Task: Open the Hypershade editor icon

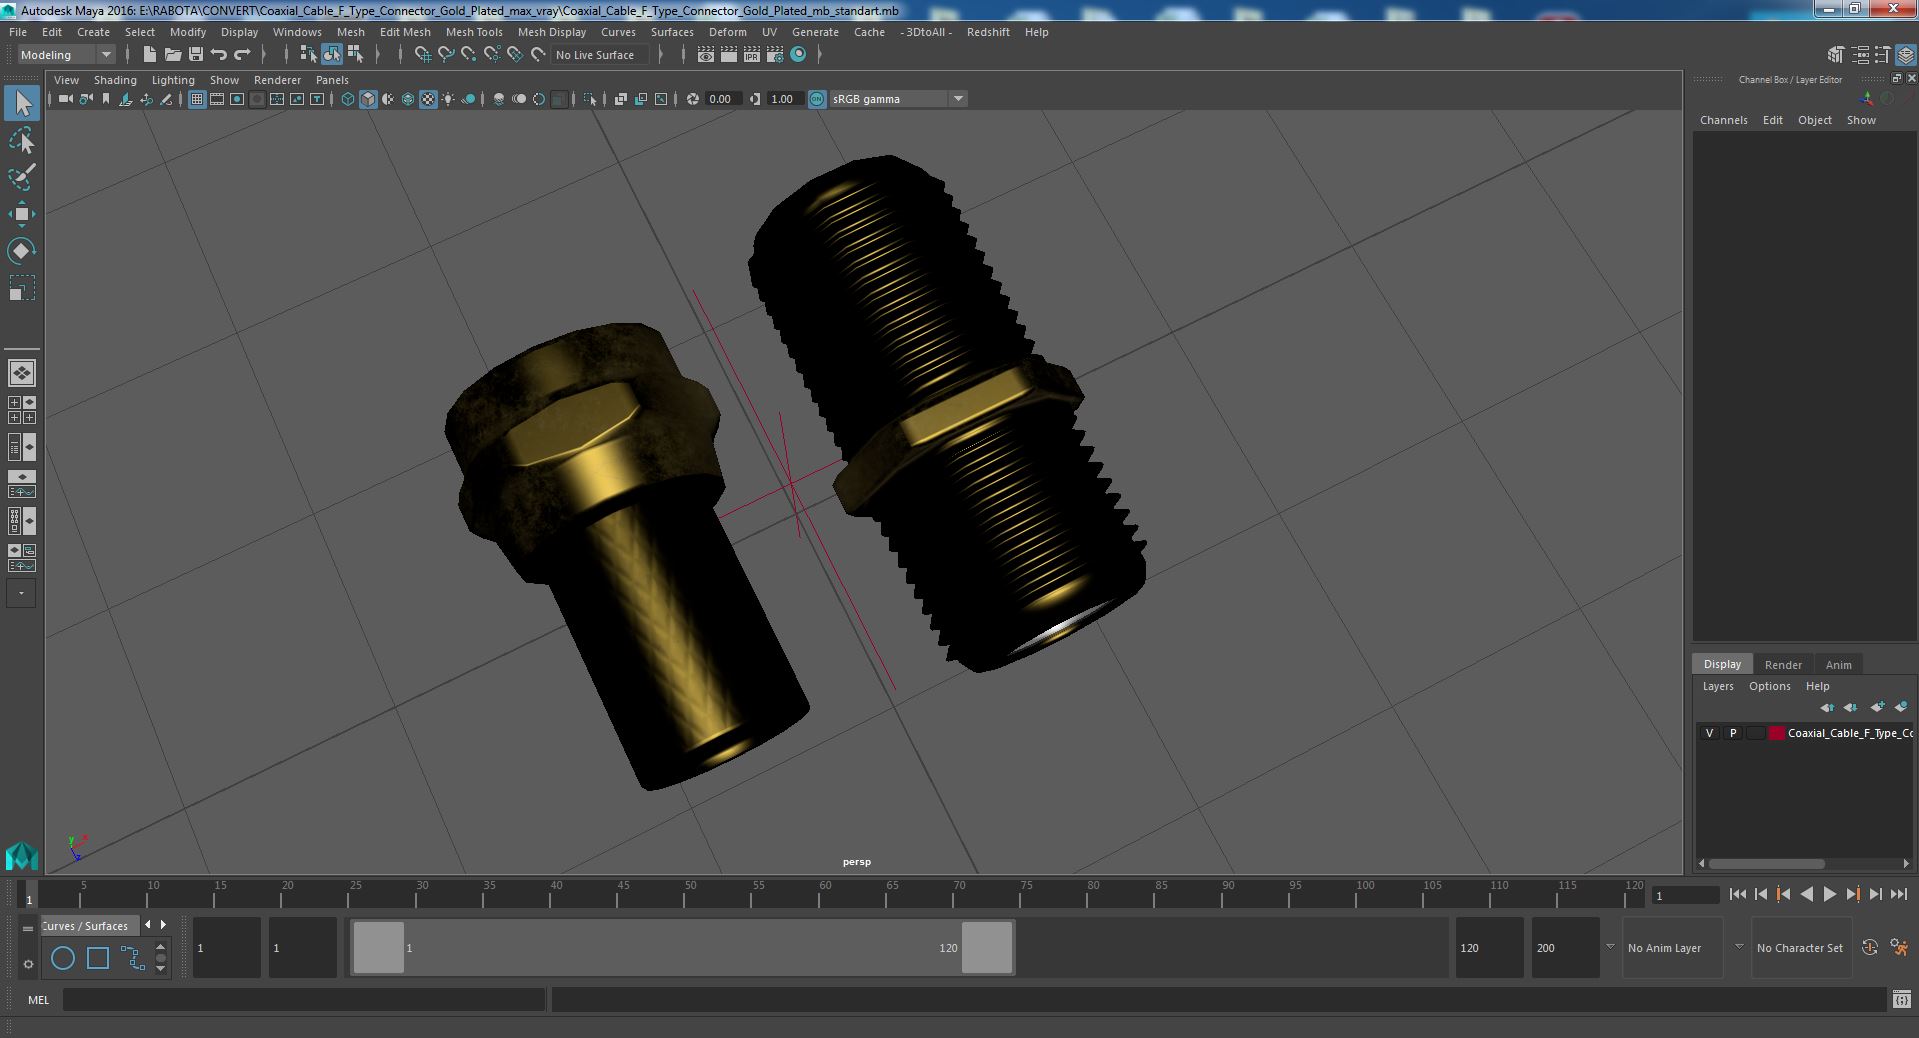Action: coord(798,55)
